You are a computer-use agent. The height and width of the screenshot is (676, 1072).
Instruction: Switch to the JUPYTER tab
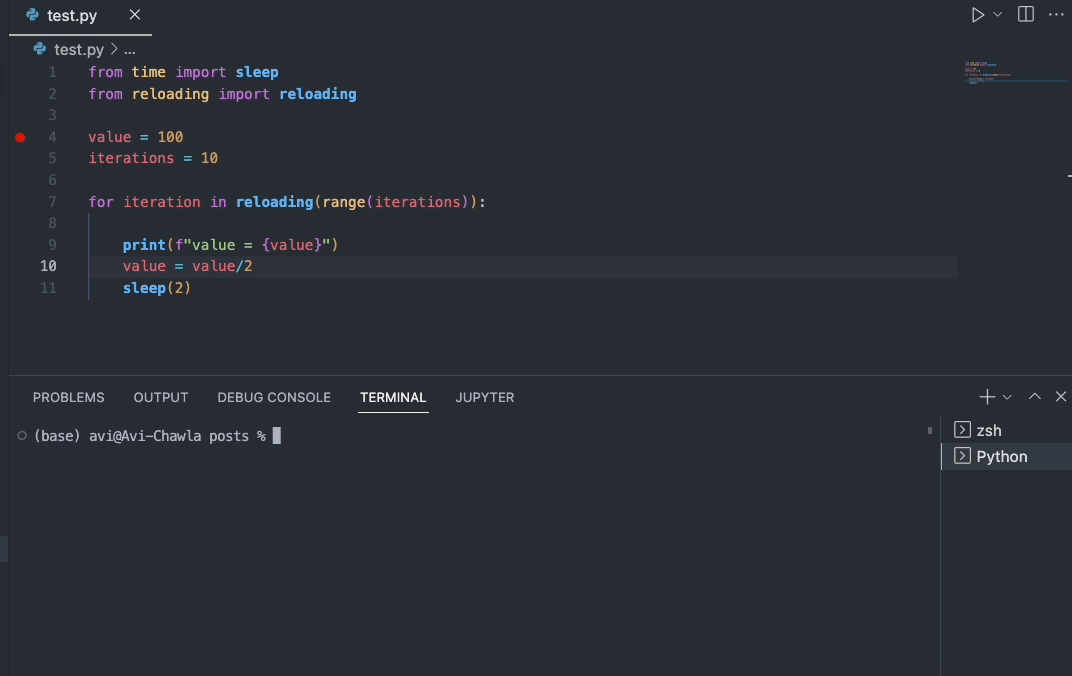click(484, 397)
